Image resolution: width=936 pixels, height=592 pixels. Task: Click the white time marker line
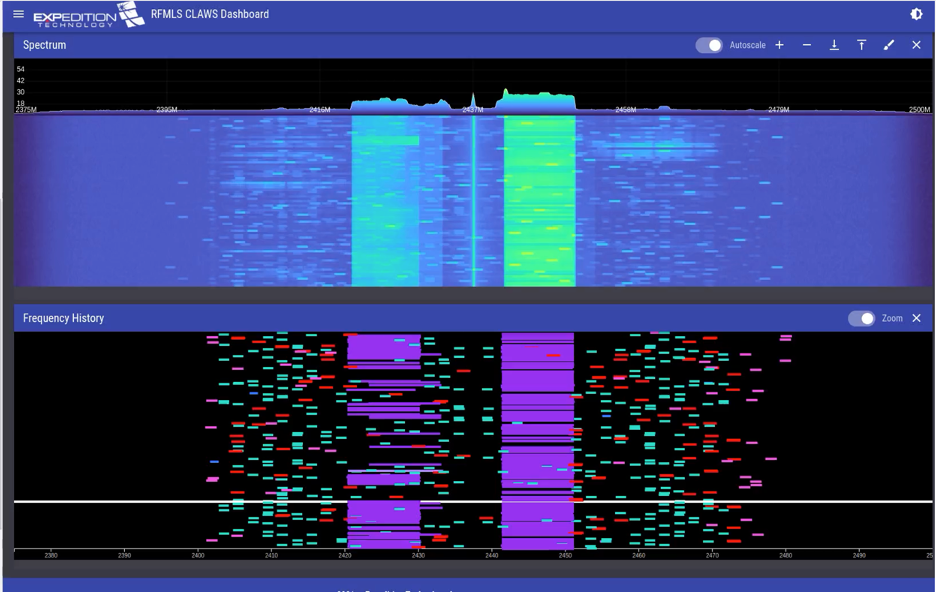pyautogui.click(x=473, y=501)
